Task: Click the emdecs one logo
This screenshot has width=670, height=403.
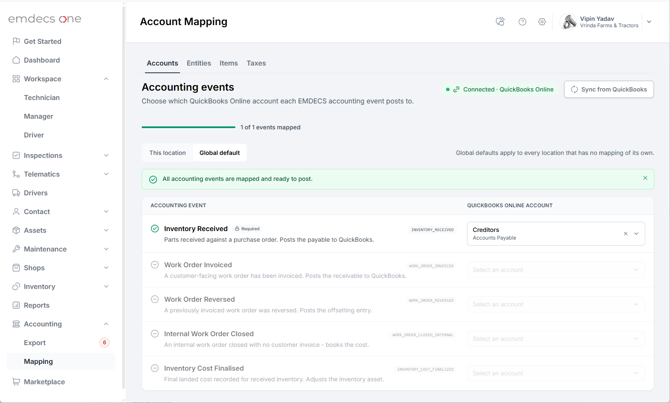Action: [44, 19]
